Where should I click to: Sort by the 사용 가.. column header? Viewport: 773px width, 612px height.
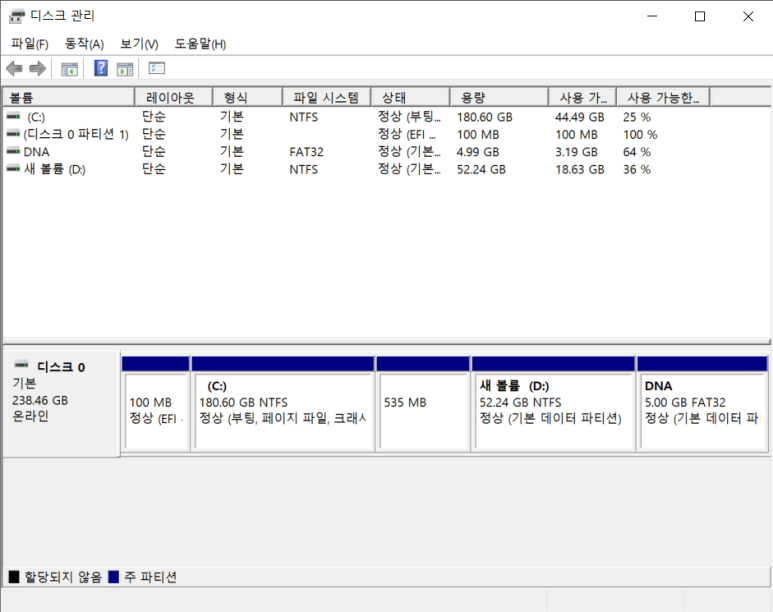pyautogui.click(x=582, y=97)
